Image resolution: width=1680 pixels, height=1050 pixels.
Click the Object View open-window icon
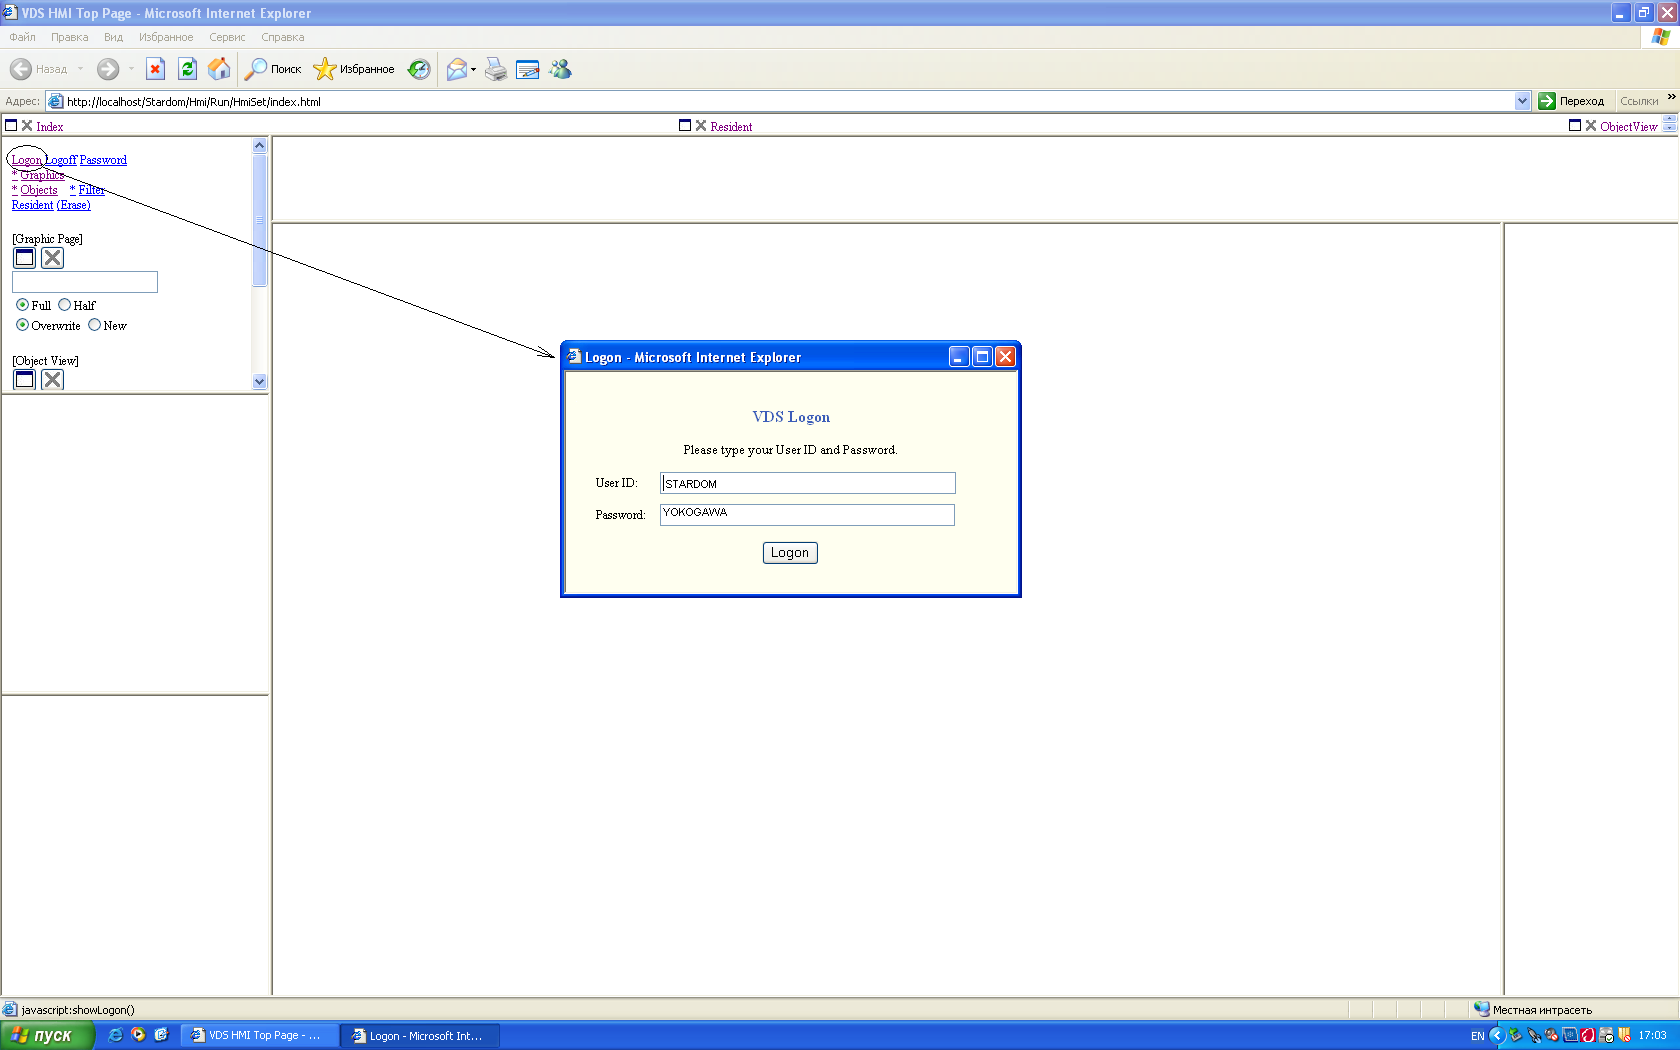coord(25,379)
